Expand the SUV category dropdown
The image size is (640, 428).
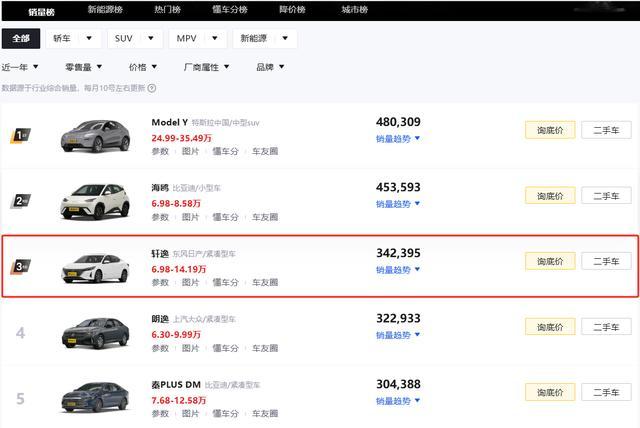click(x=135, y=38)
